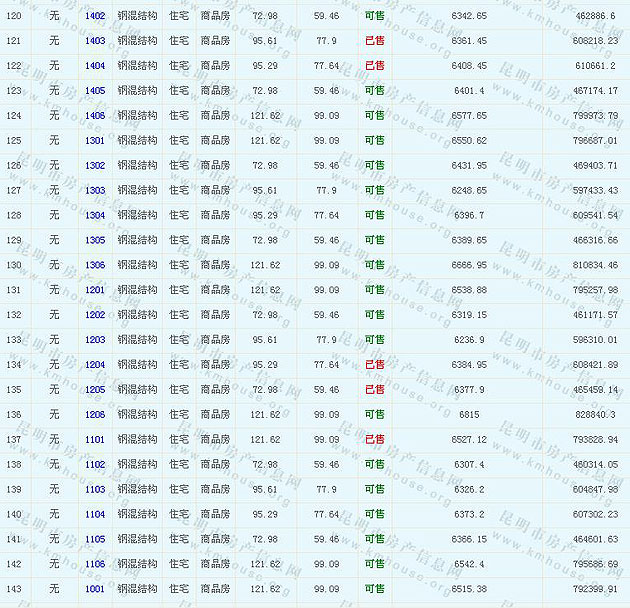Select room 1201 link
This screenshot has height=608, width=630.
tap(94, 290)
